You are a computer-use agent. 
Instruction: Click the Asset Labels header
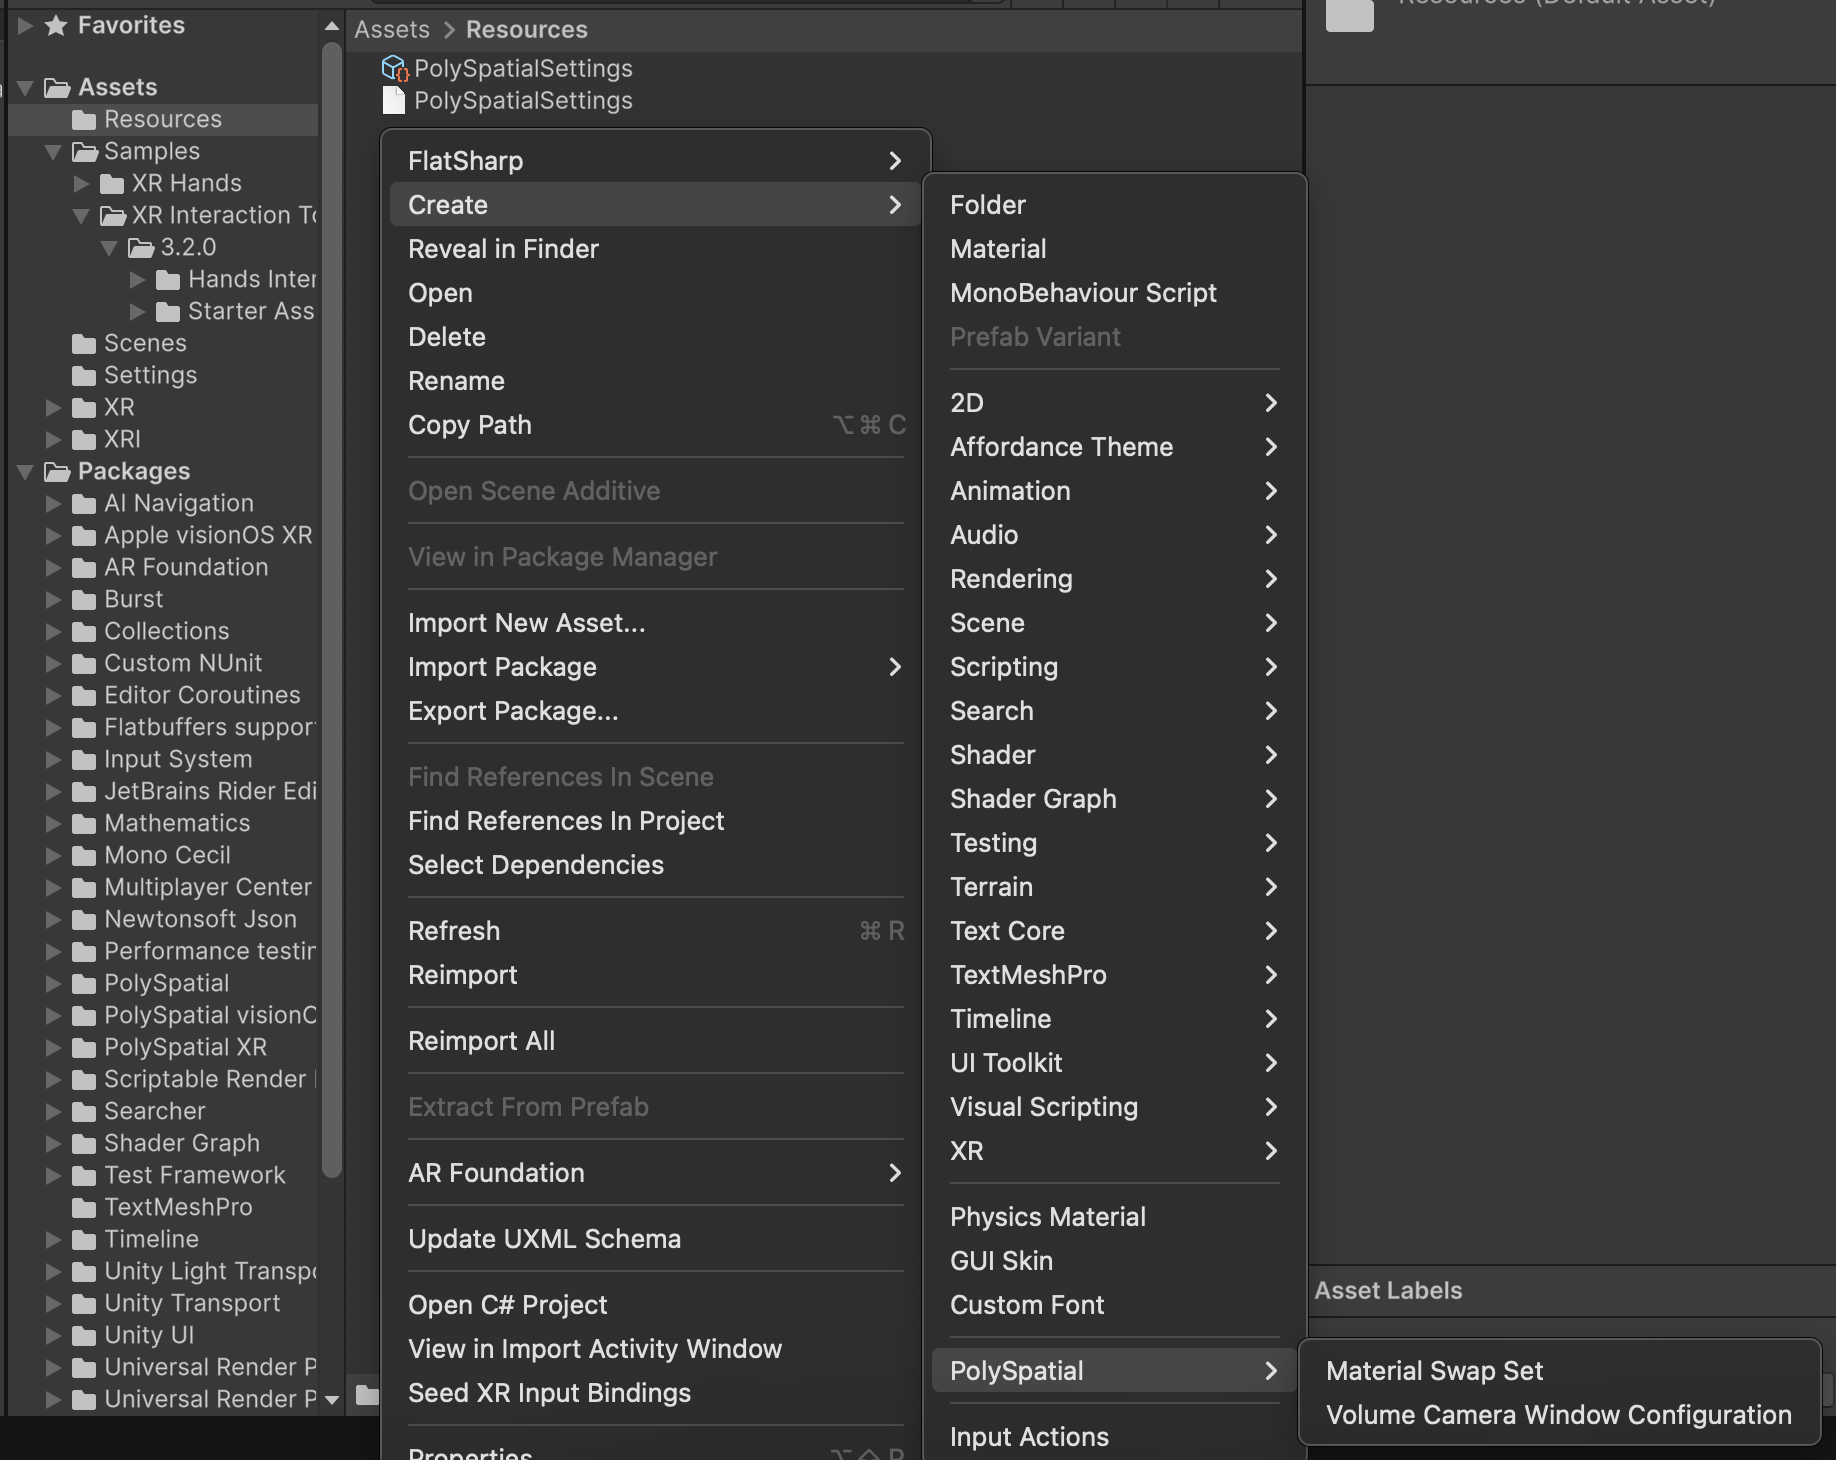[1388, 1291]
